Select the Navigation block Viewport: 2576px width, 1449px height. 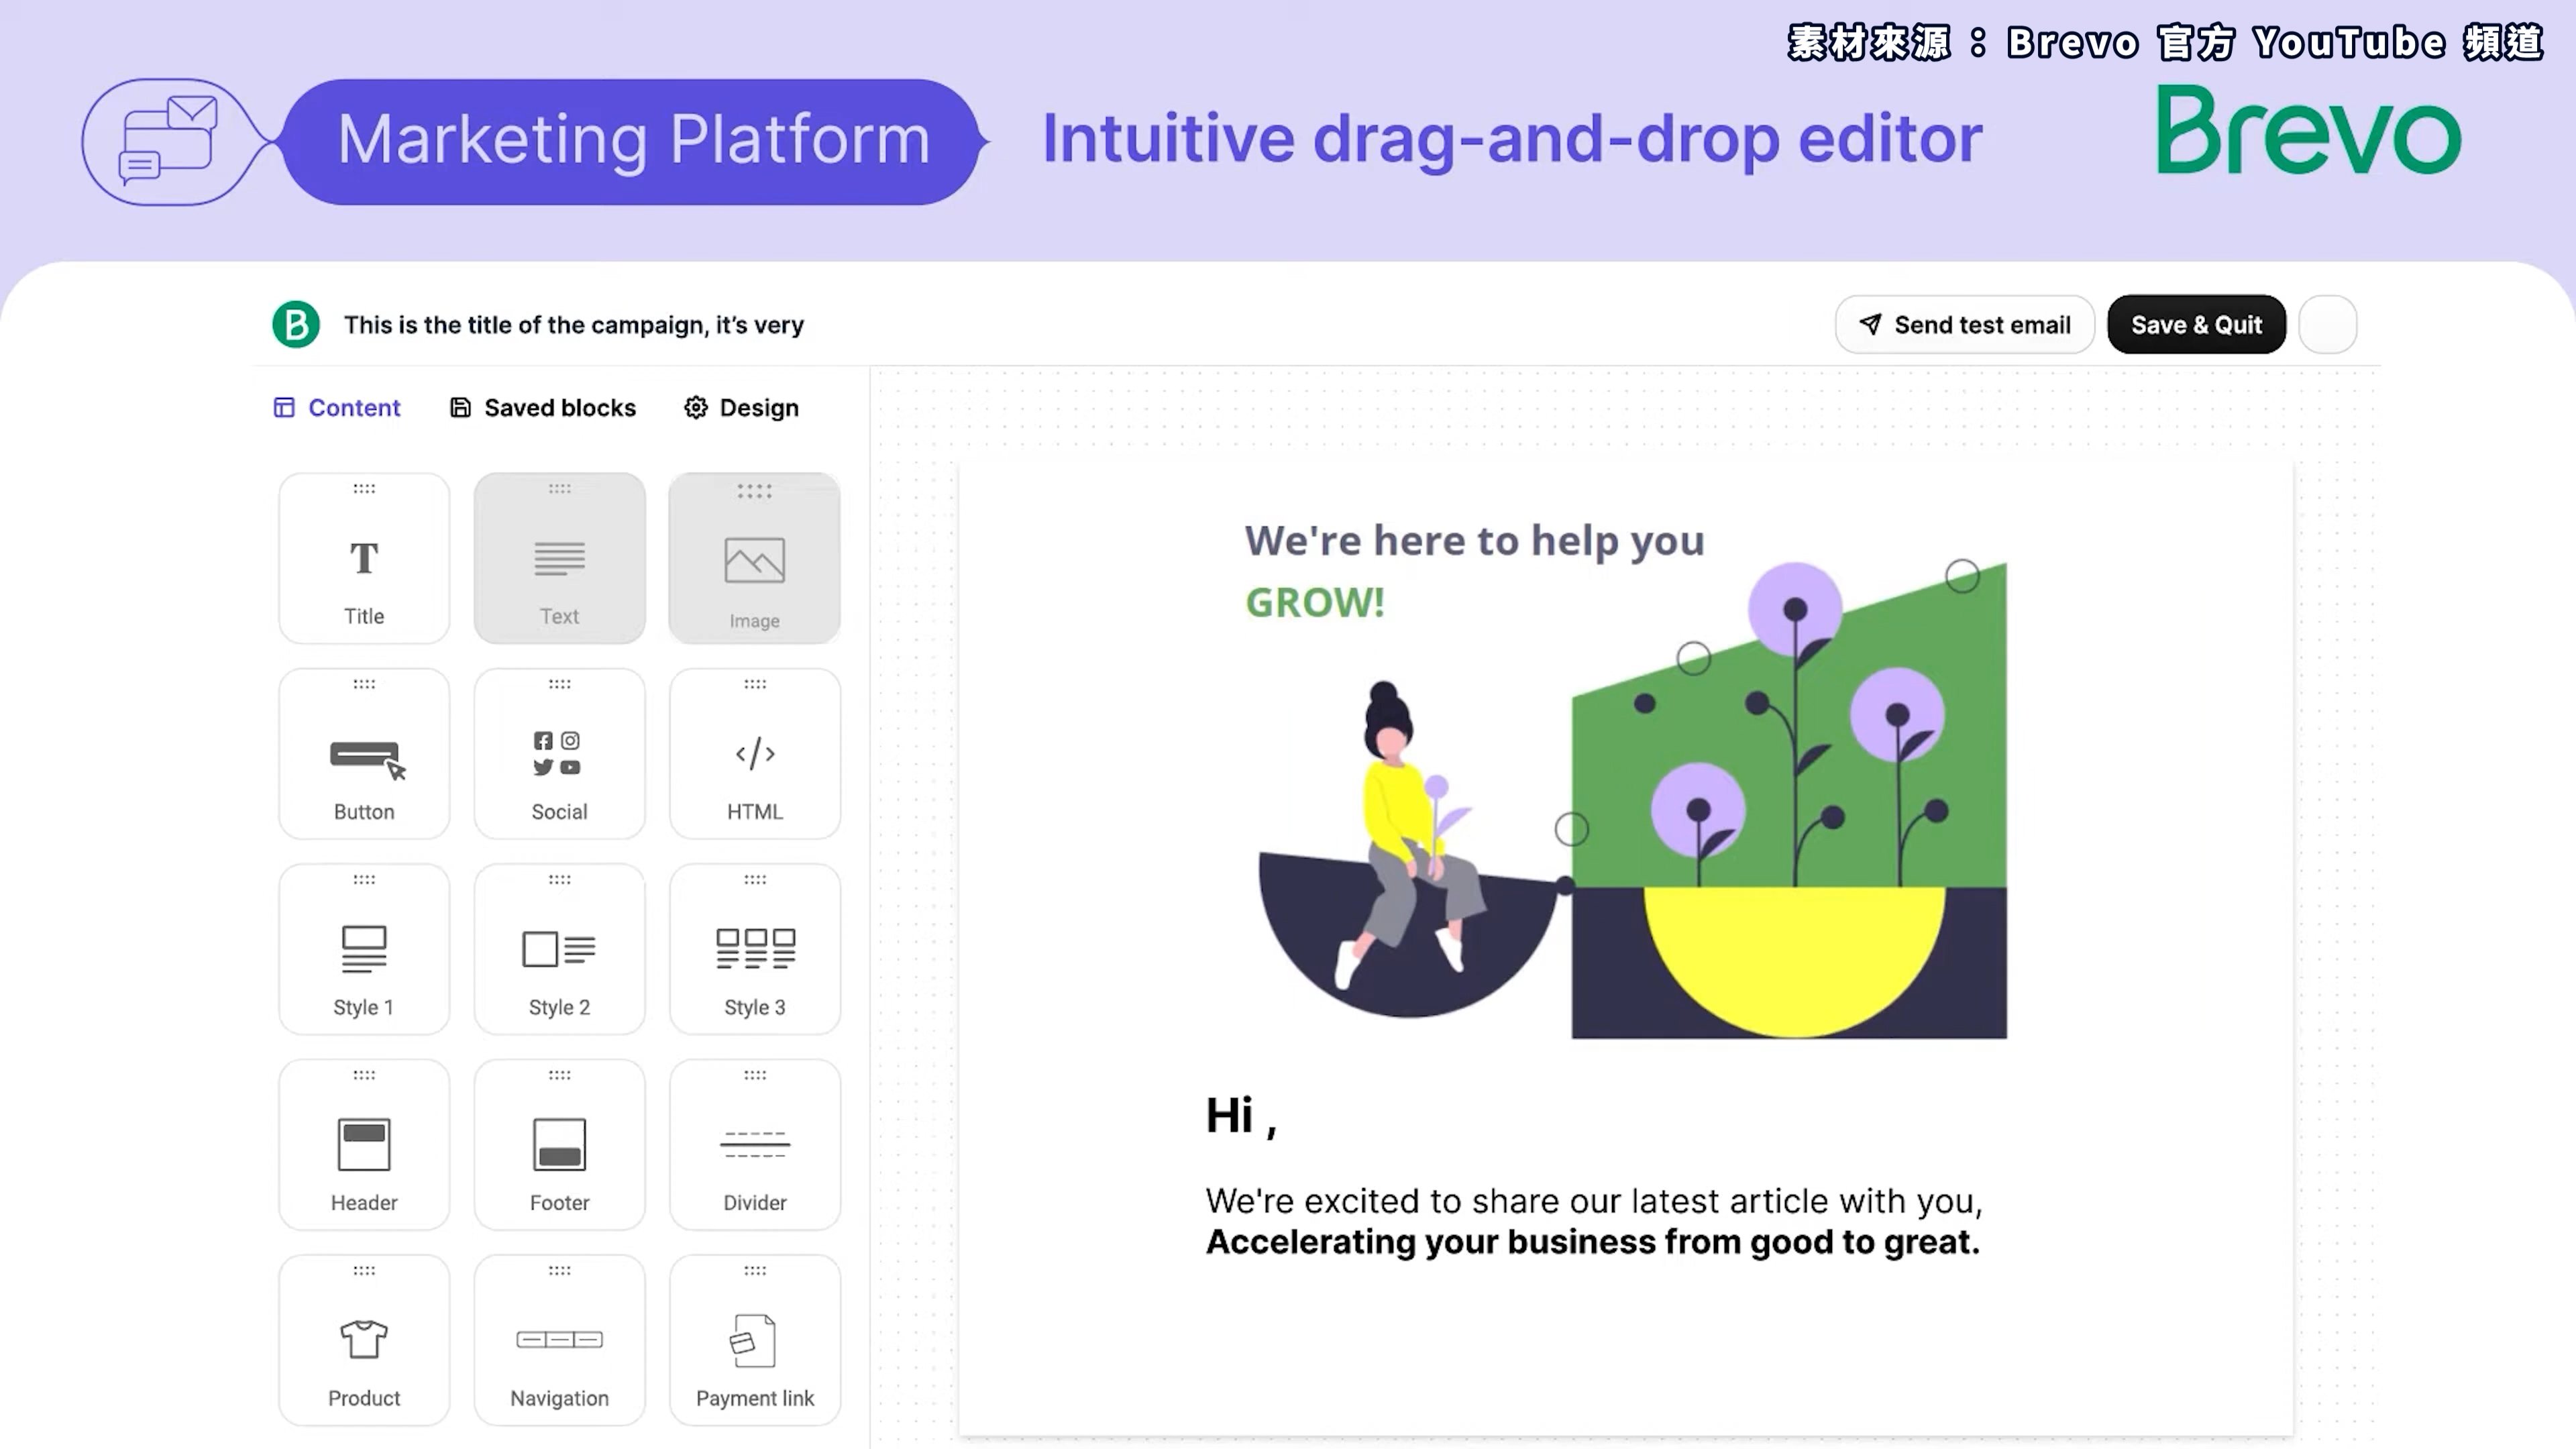pyautogui.click(x=559, y=1340)
